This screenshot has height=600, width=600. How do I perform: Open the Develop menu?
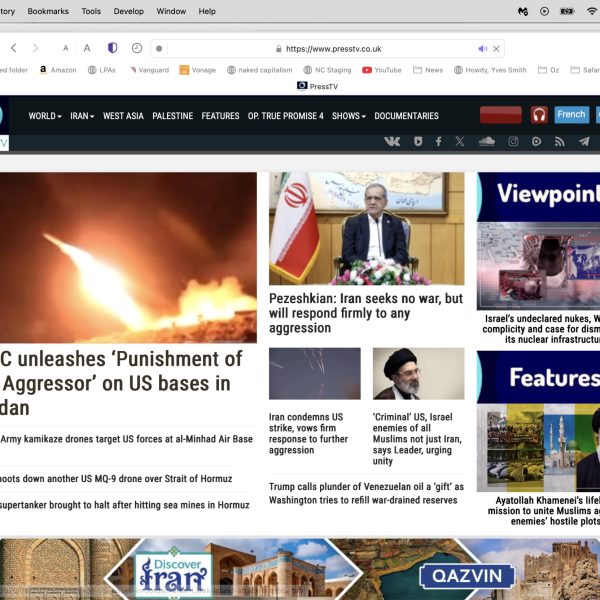pos(129,11)
